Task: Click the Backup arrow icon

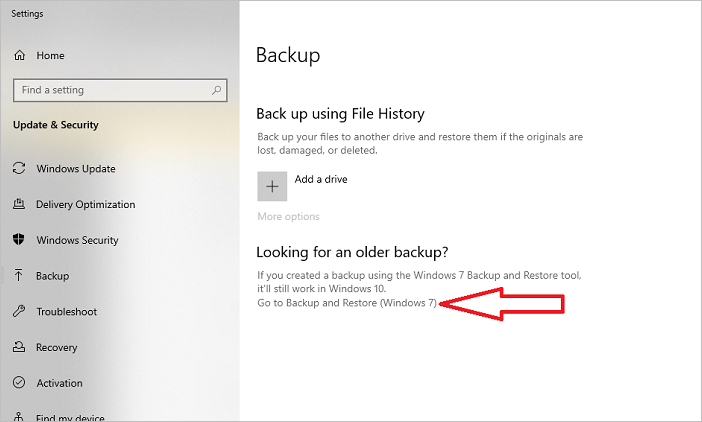Action: [19, 276]
